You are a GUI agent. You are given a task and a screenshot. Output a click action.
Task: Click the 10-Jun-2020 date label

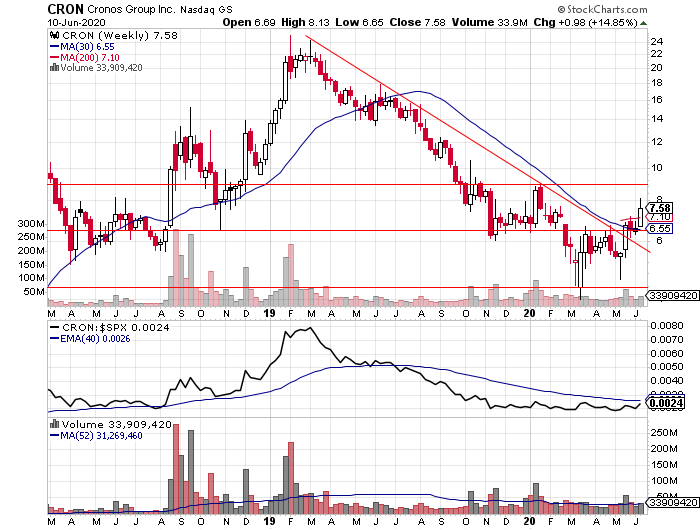[x=77, y=22]
